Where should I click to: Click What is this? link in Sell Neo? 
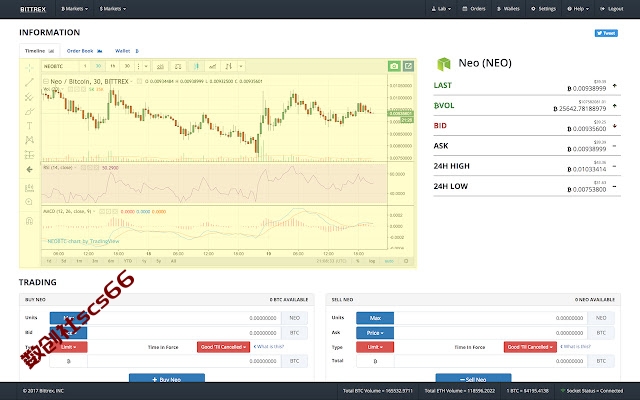(x=575, y=347)
